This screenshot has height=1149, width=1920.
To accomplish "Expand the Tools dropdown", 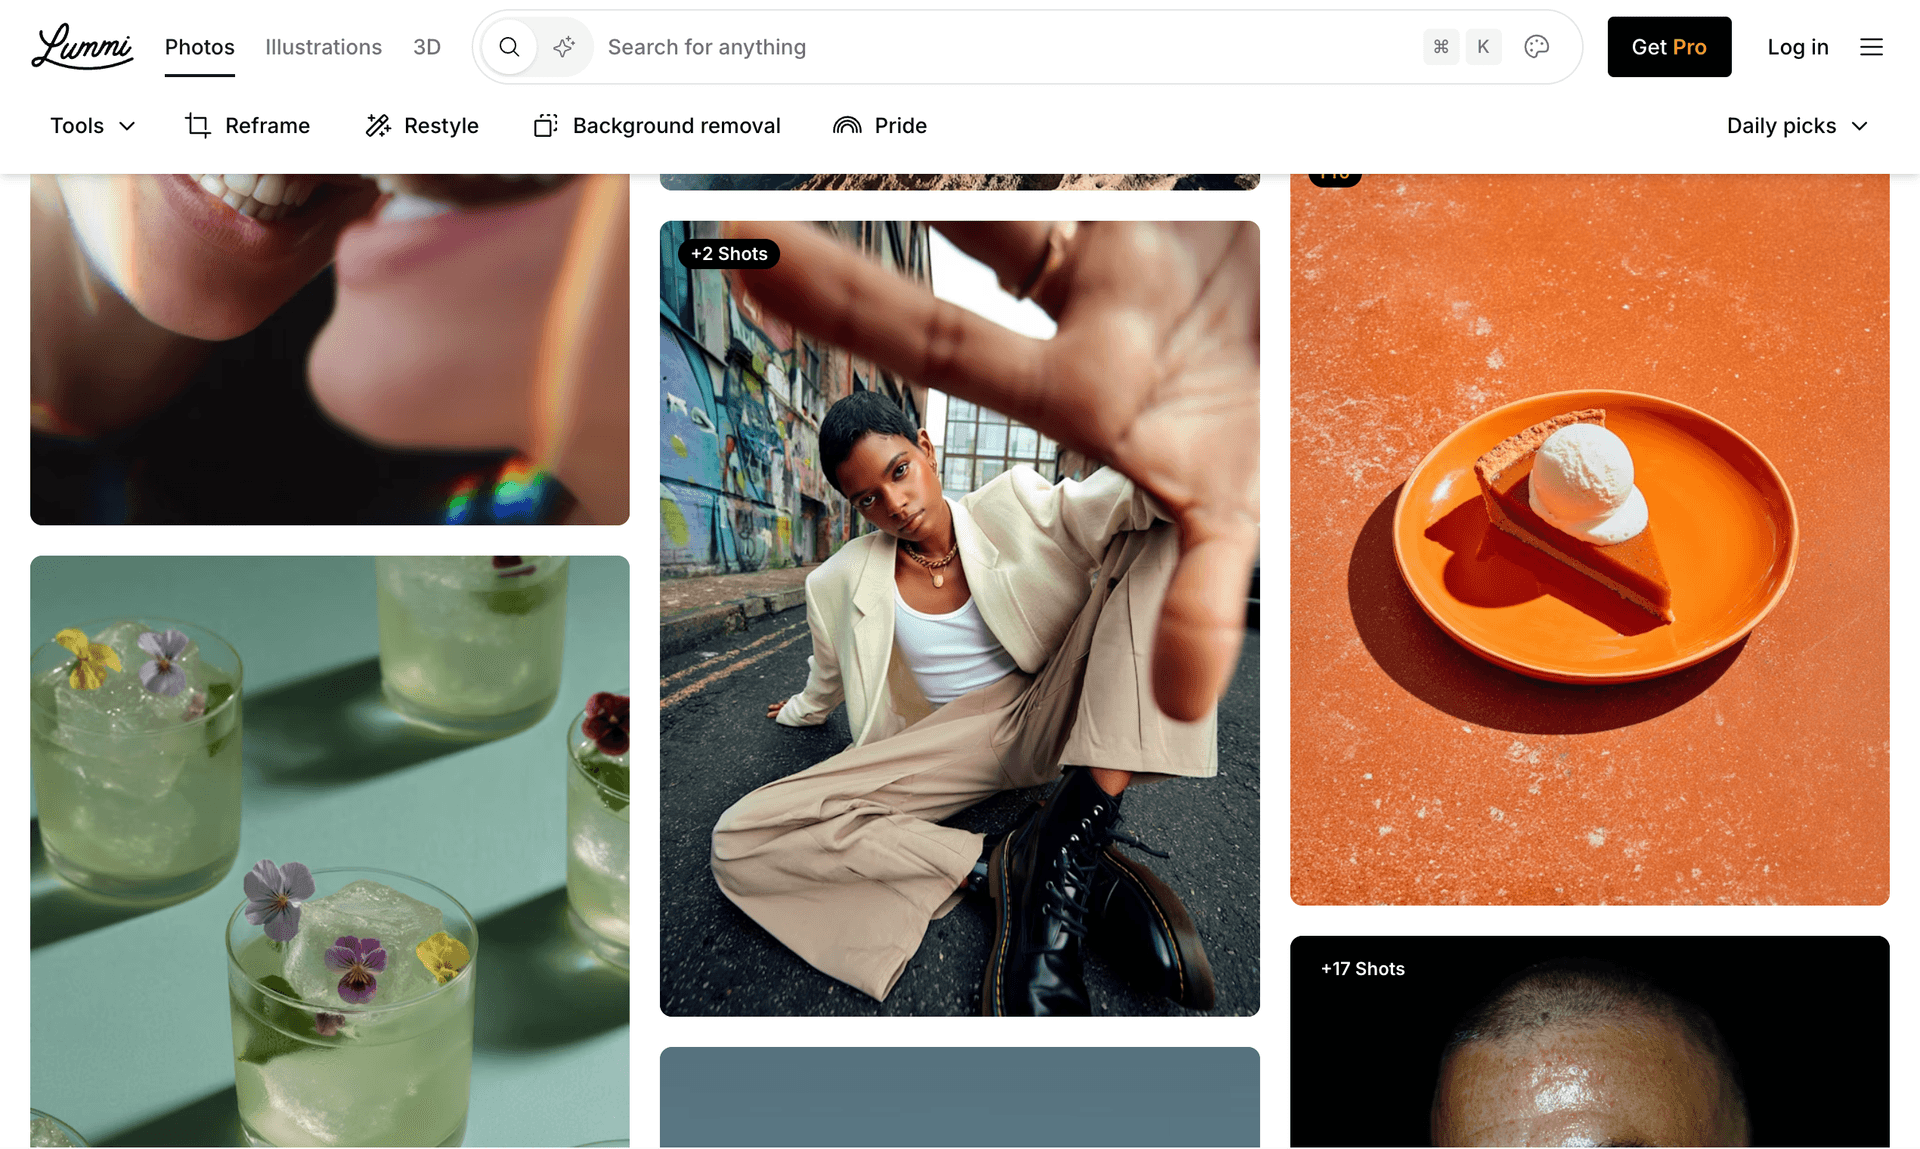I will point(93,126).
